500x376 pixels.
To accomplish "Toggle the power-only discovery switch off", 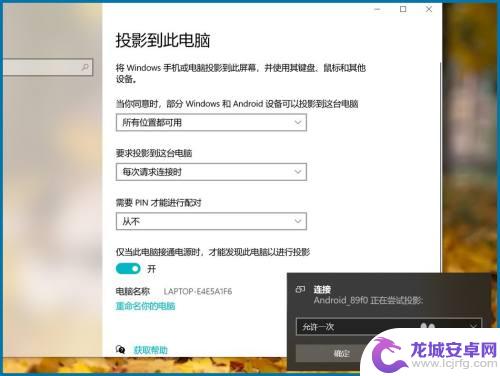I will [x=128, y=269].
